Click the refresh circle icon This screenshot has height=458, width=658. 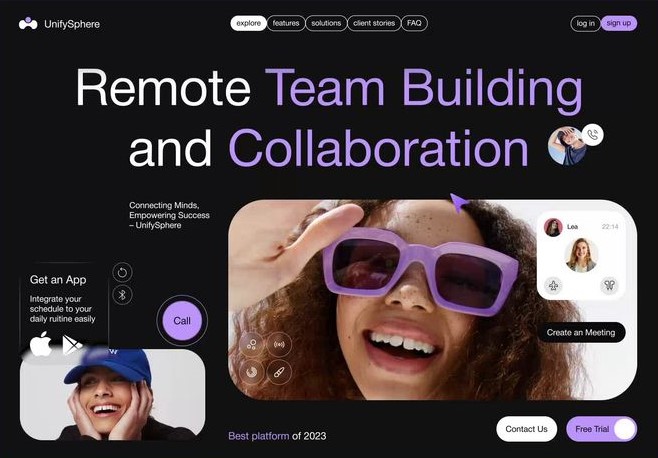click(122, 272)
